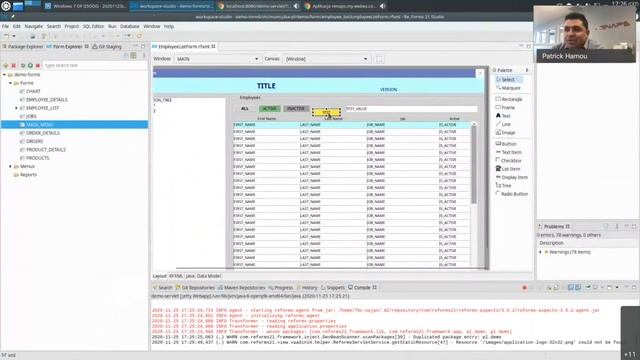
Task: Select the Display Item palette entry
Action: [x=512, y=177]
